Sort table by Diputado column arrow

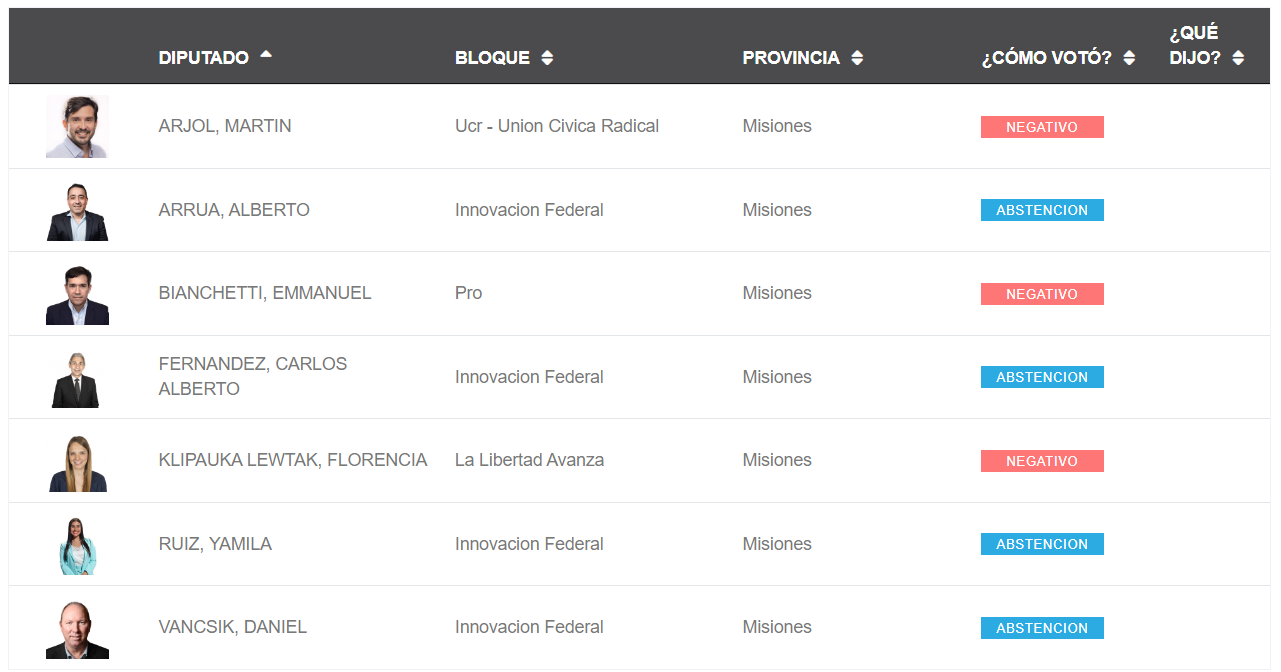[x=266, y=55]
